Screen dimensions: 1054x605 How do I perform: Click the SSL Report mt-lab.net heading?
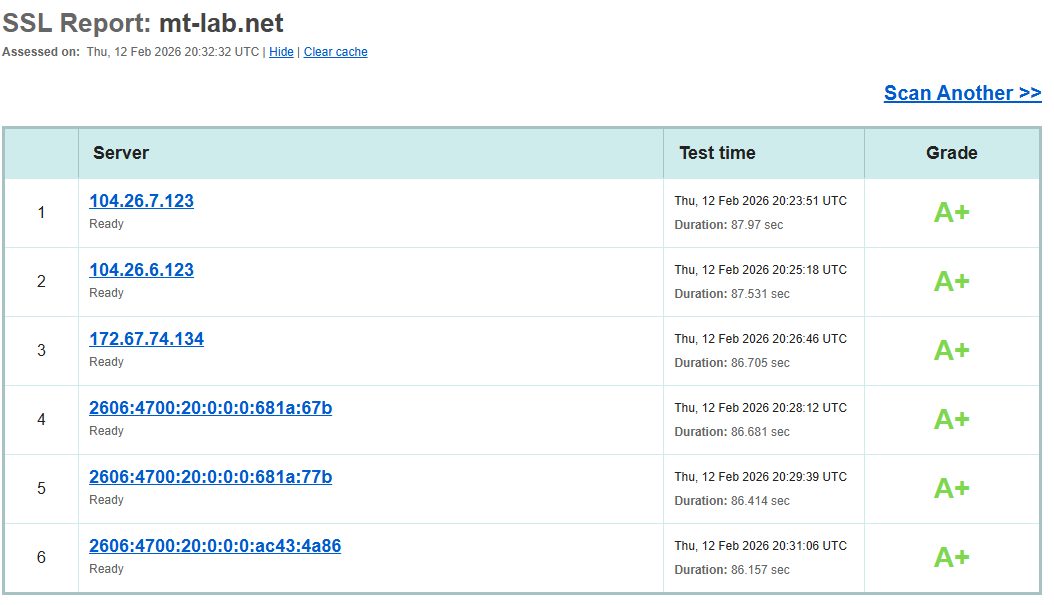[143, 23]
